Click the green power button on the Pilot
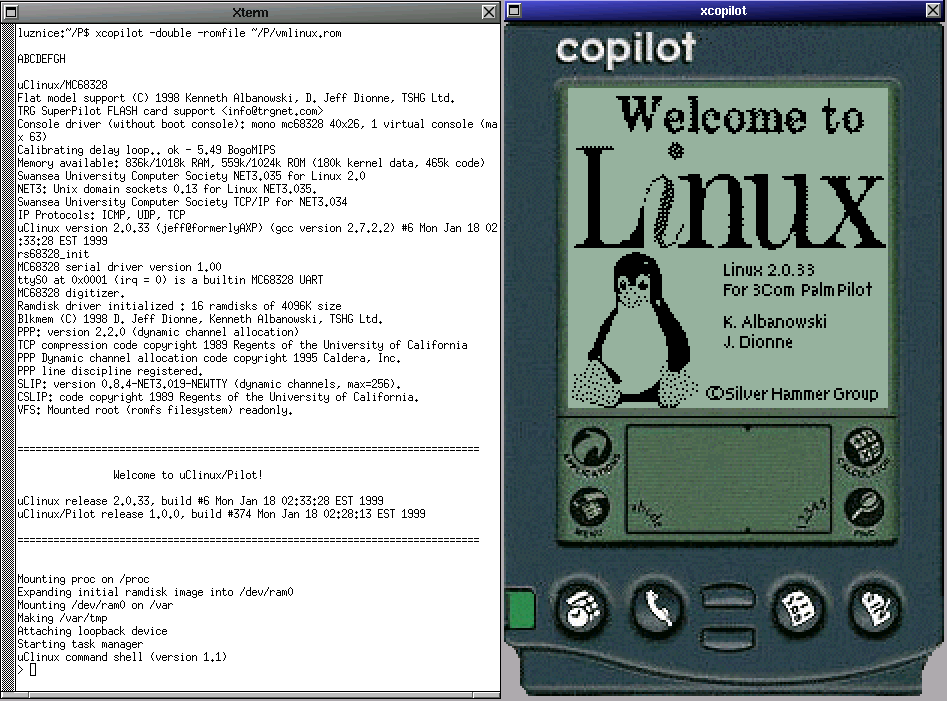 520,610
